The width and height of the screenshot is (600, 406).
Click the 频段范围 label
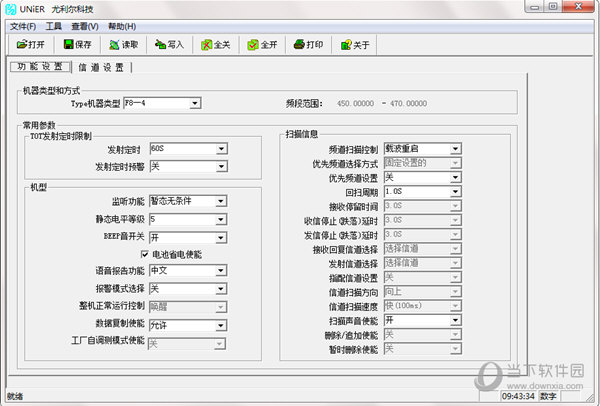pos(304,103)
